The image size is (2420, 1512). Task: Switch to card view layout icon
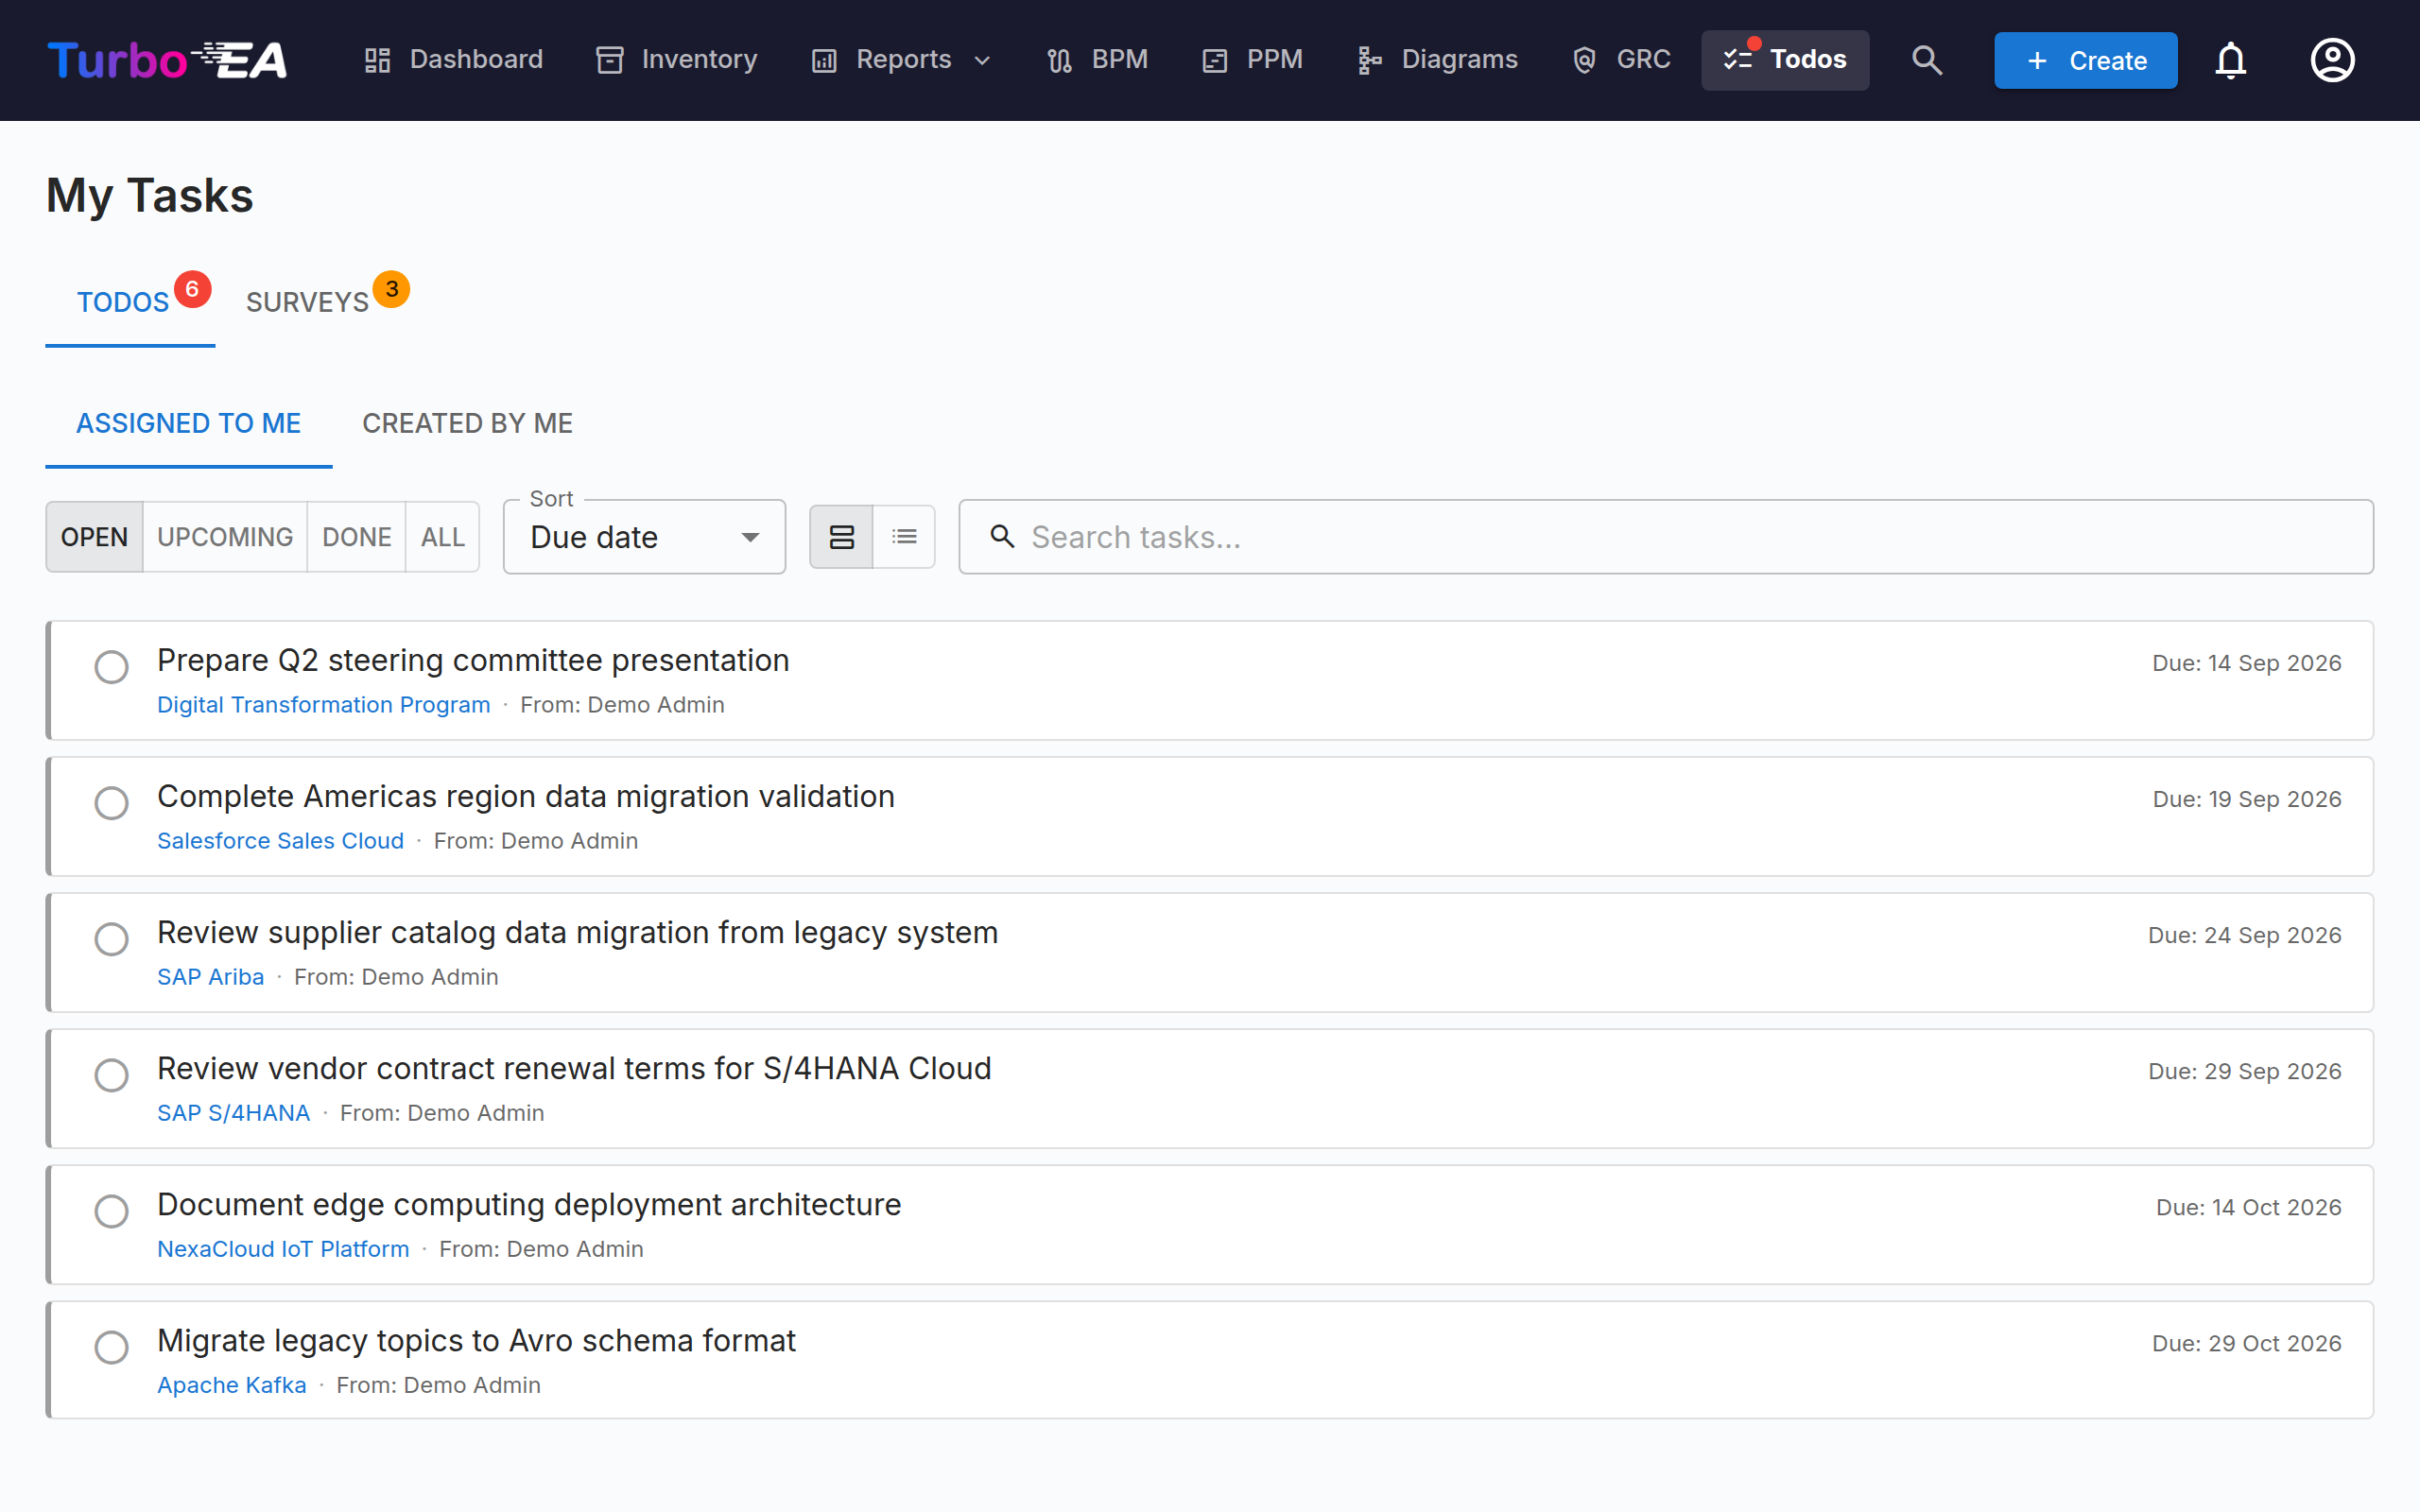click(841, 537)
